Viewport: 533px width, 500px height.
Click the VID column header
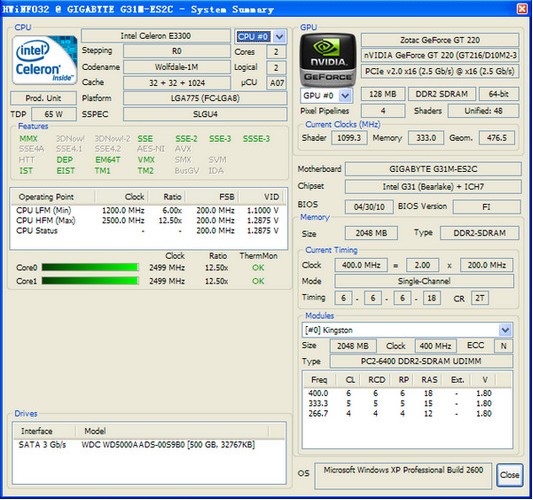click(262, 197)
